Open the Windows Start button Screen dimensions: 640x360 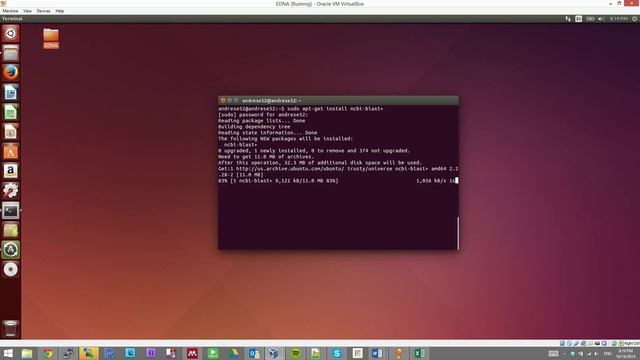8,353
